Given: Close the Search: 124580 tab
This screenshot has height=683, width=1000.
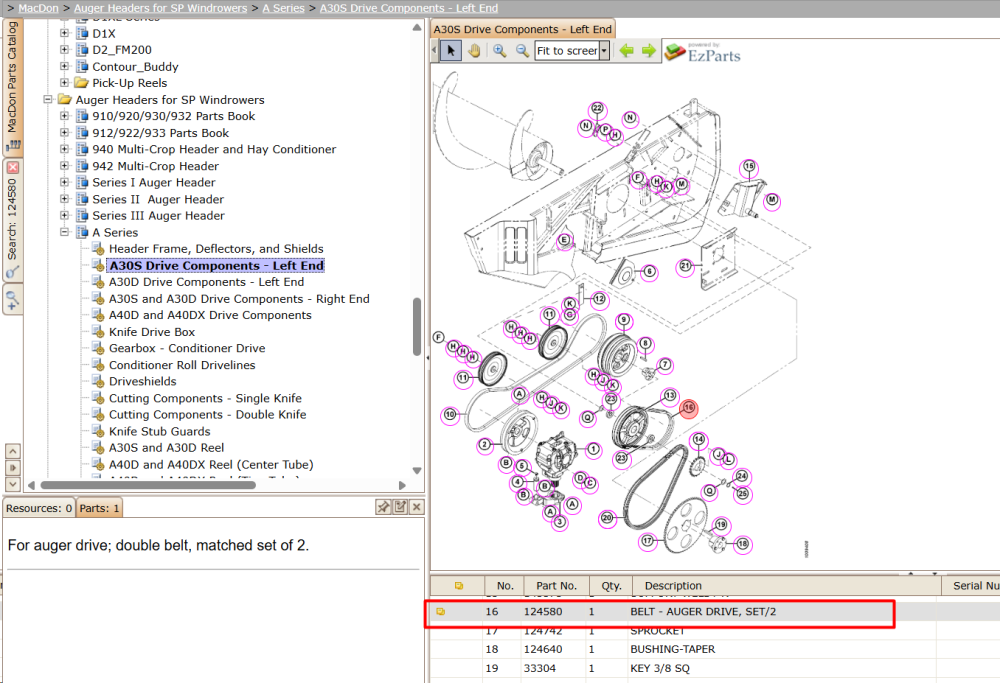Looking at the screenshot, I should click(13, 168).
